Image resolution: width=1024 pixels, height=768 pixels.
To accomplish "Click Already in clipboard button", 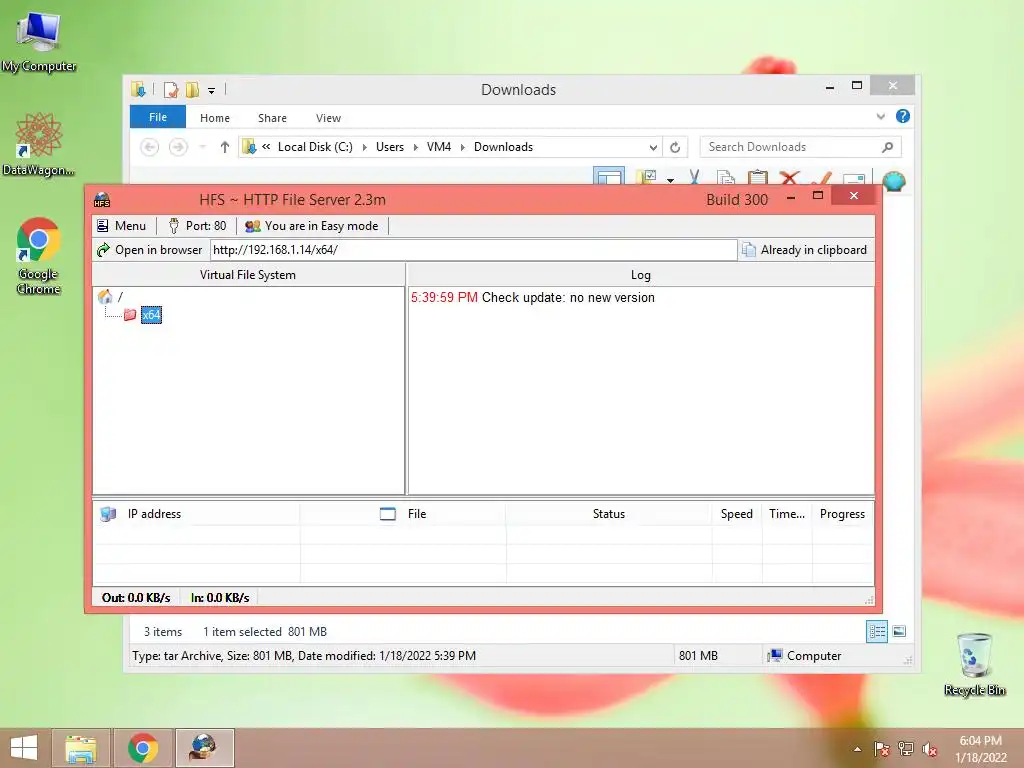I will pyautogui.click(x=805, y=249).
